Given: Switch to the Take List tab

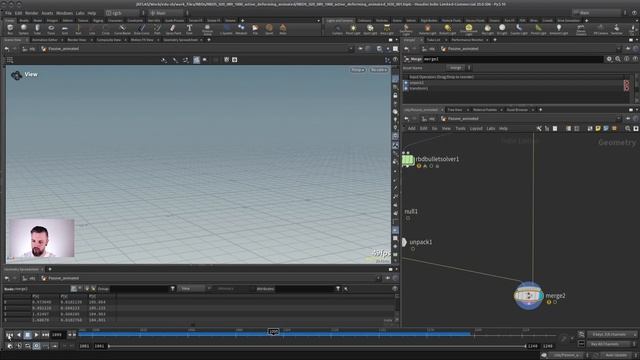Looking at the screenshot, I should coord(433,40).
